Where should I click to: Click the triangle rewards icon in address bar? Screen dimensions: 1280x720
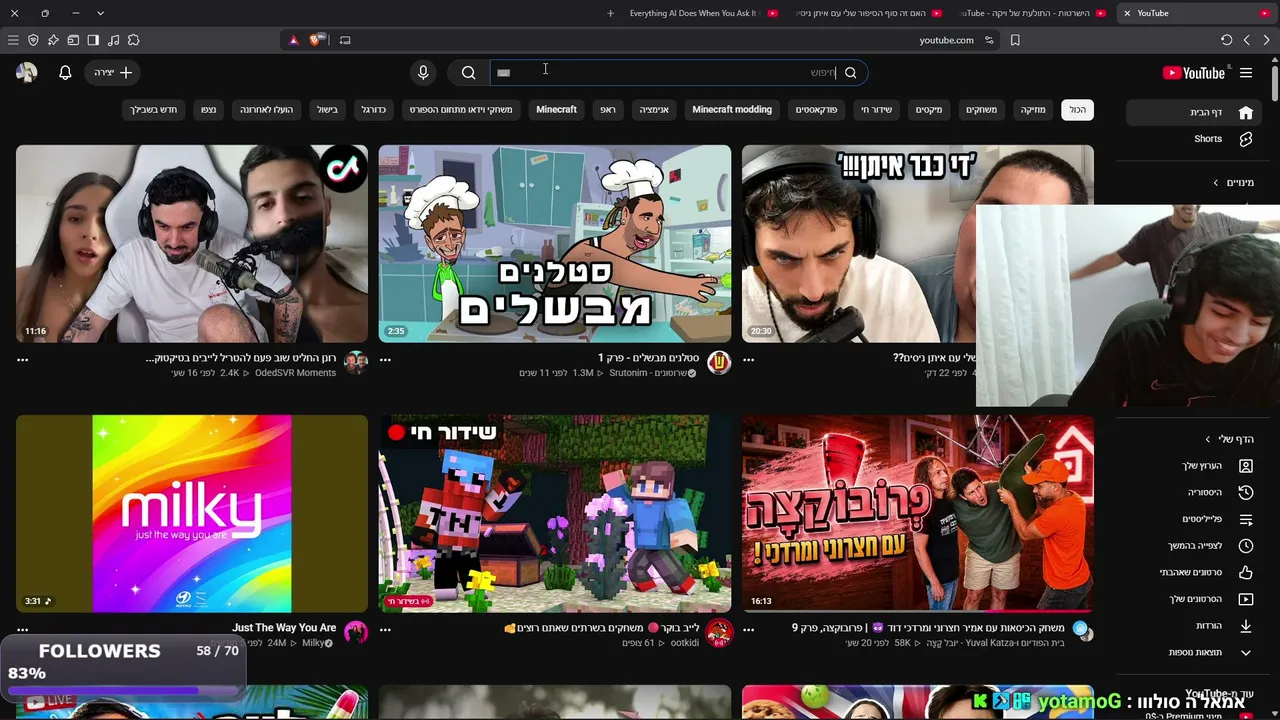293,40
